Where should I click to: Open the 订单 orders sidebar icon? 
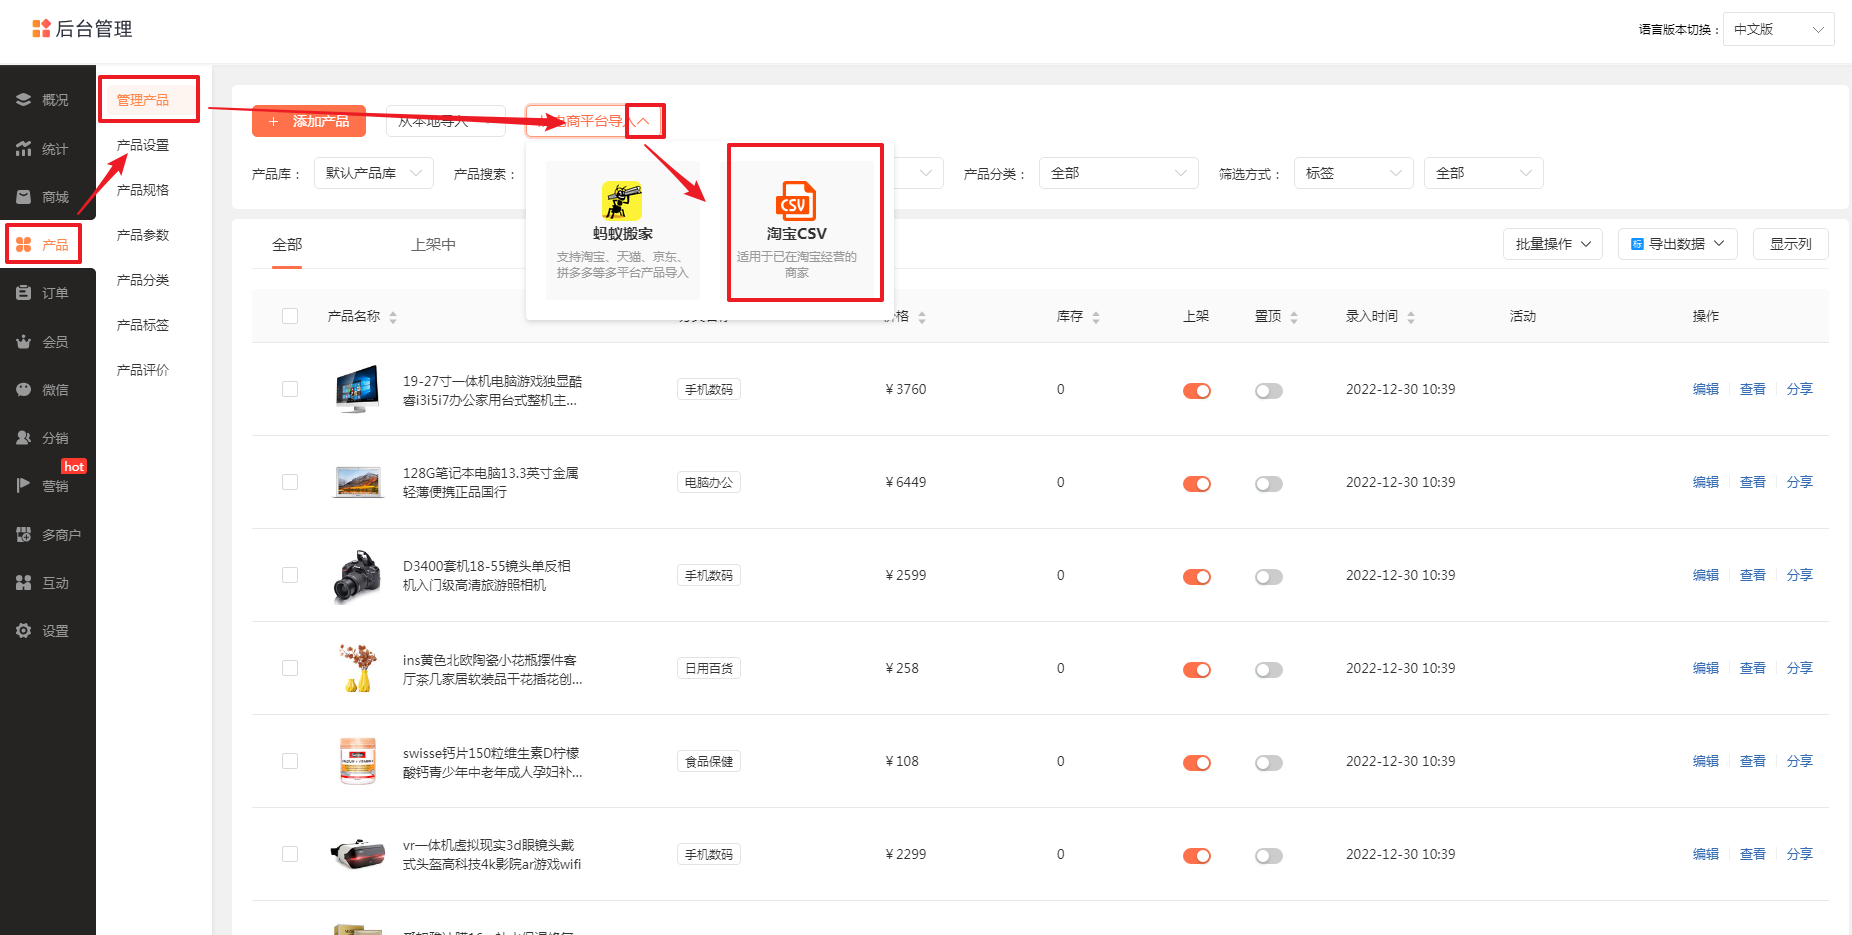(x=24, y=293)
